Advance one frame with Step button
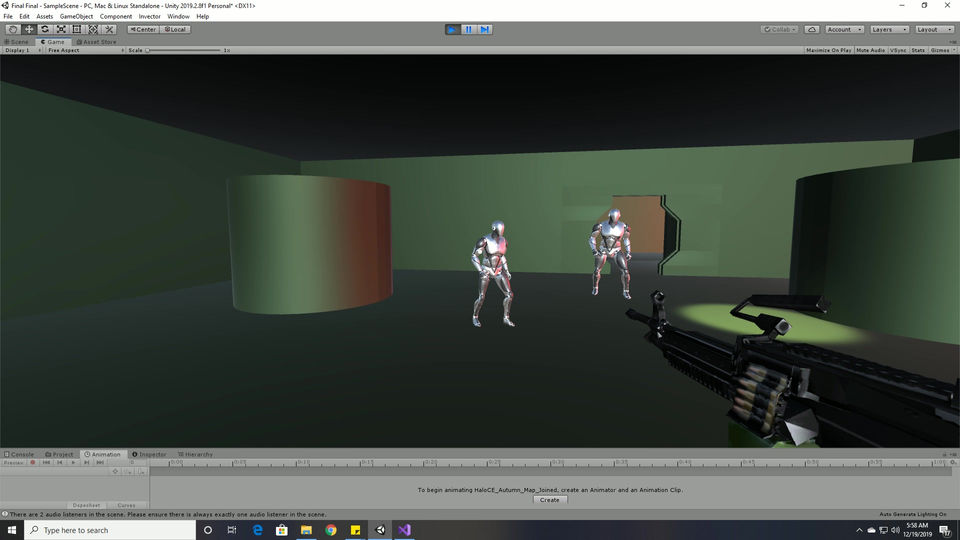Screen dimensions: 960x540 (x=484, y=29)
